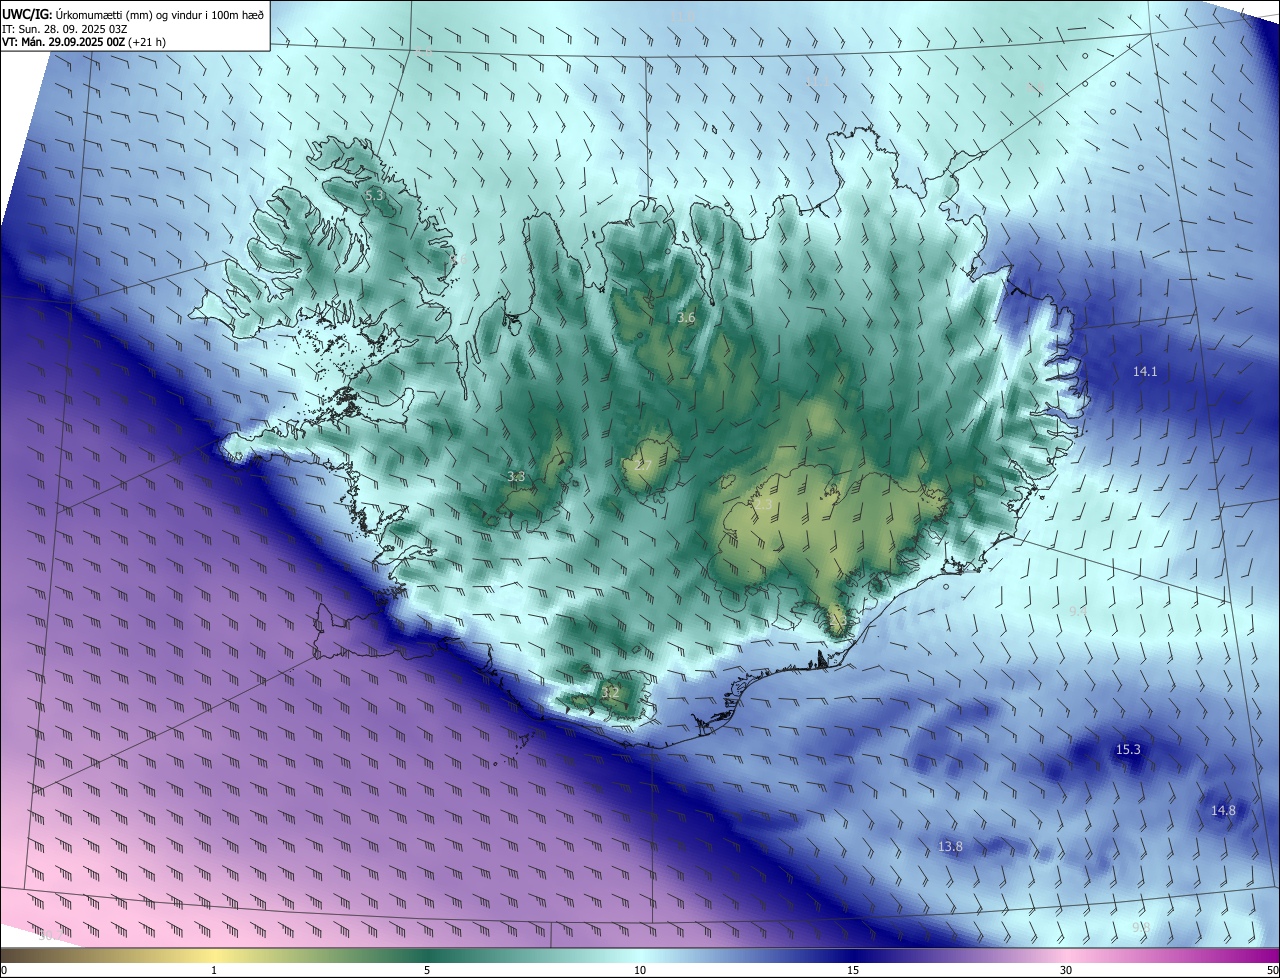Click the 3.3 value label on land
Image resolution: width=1280 pixels, height=978 pixels.
[516, 476]
